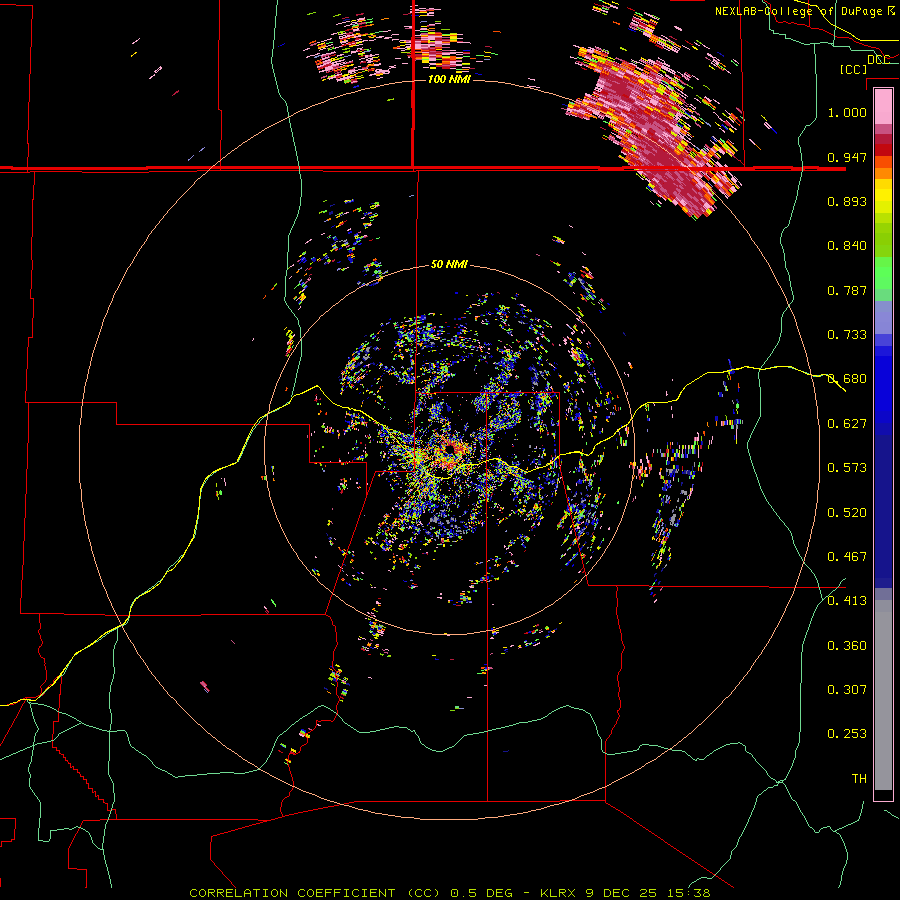
Task: Click the 0.520 legend value
Action: coord(847,513)
